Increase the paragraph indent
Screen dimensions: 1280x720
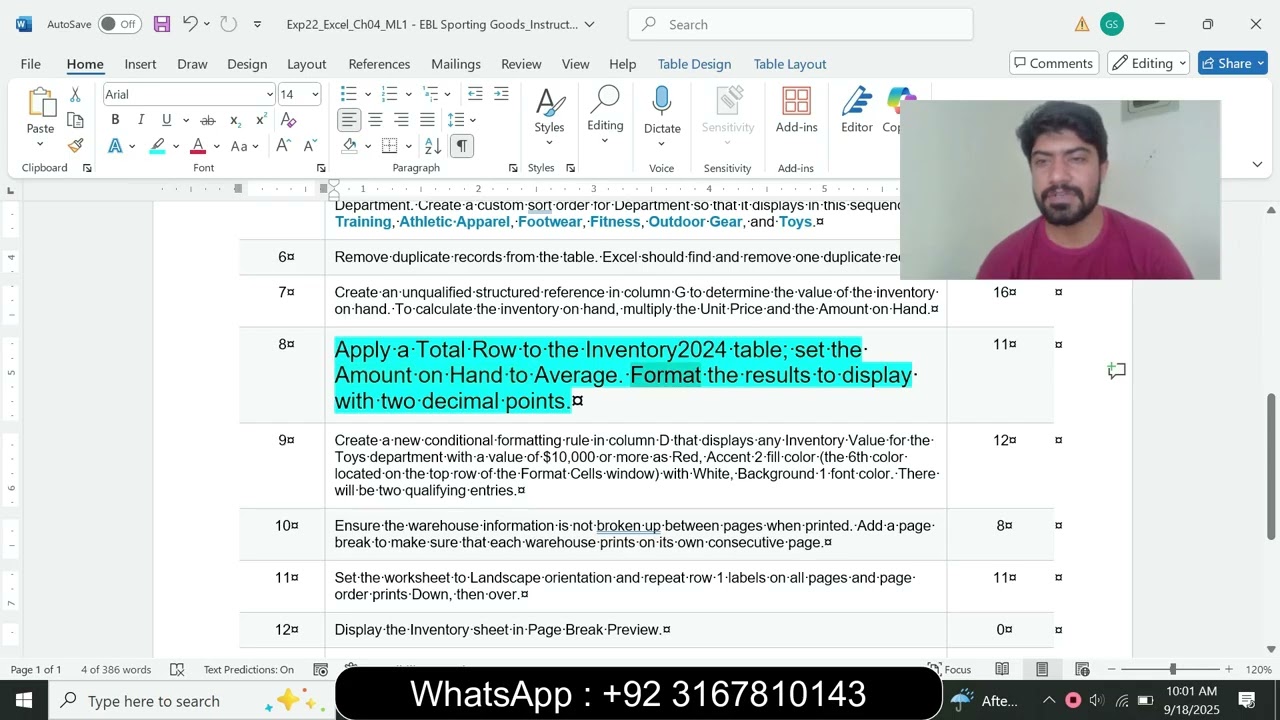coord(501,94)
